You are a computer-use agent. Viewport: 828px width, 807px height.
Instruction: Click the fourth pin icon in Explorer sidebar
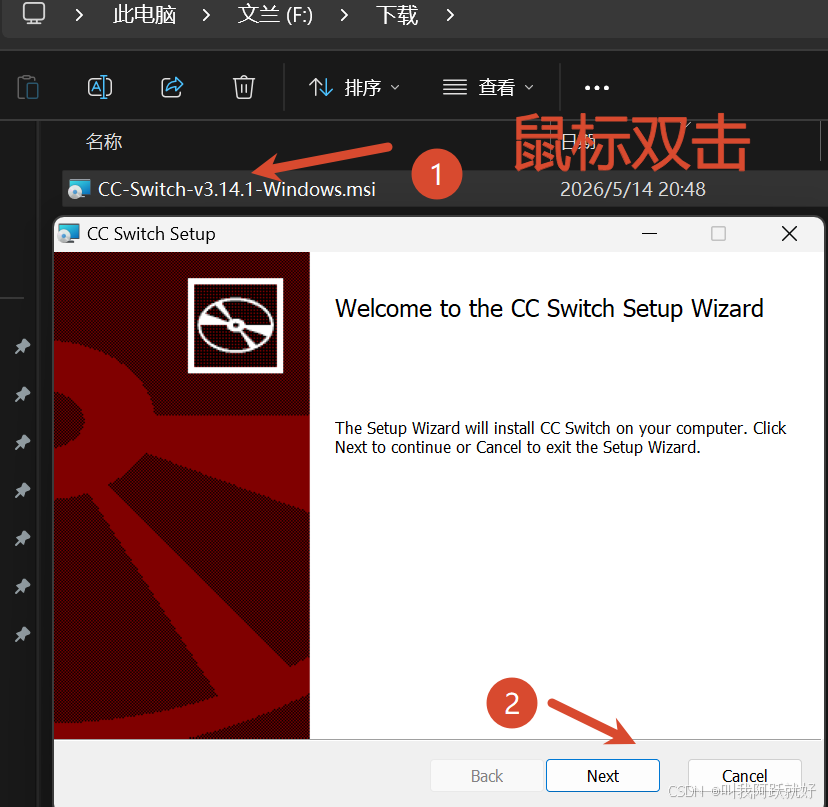22,491
